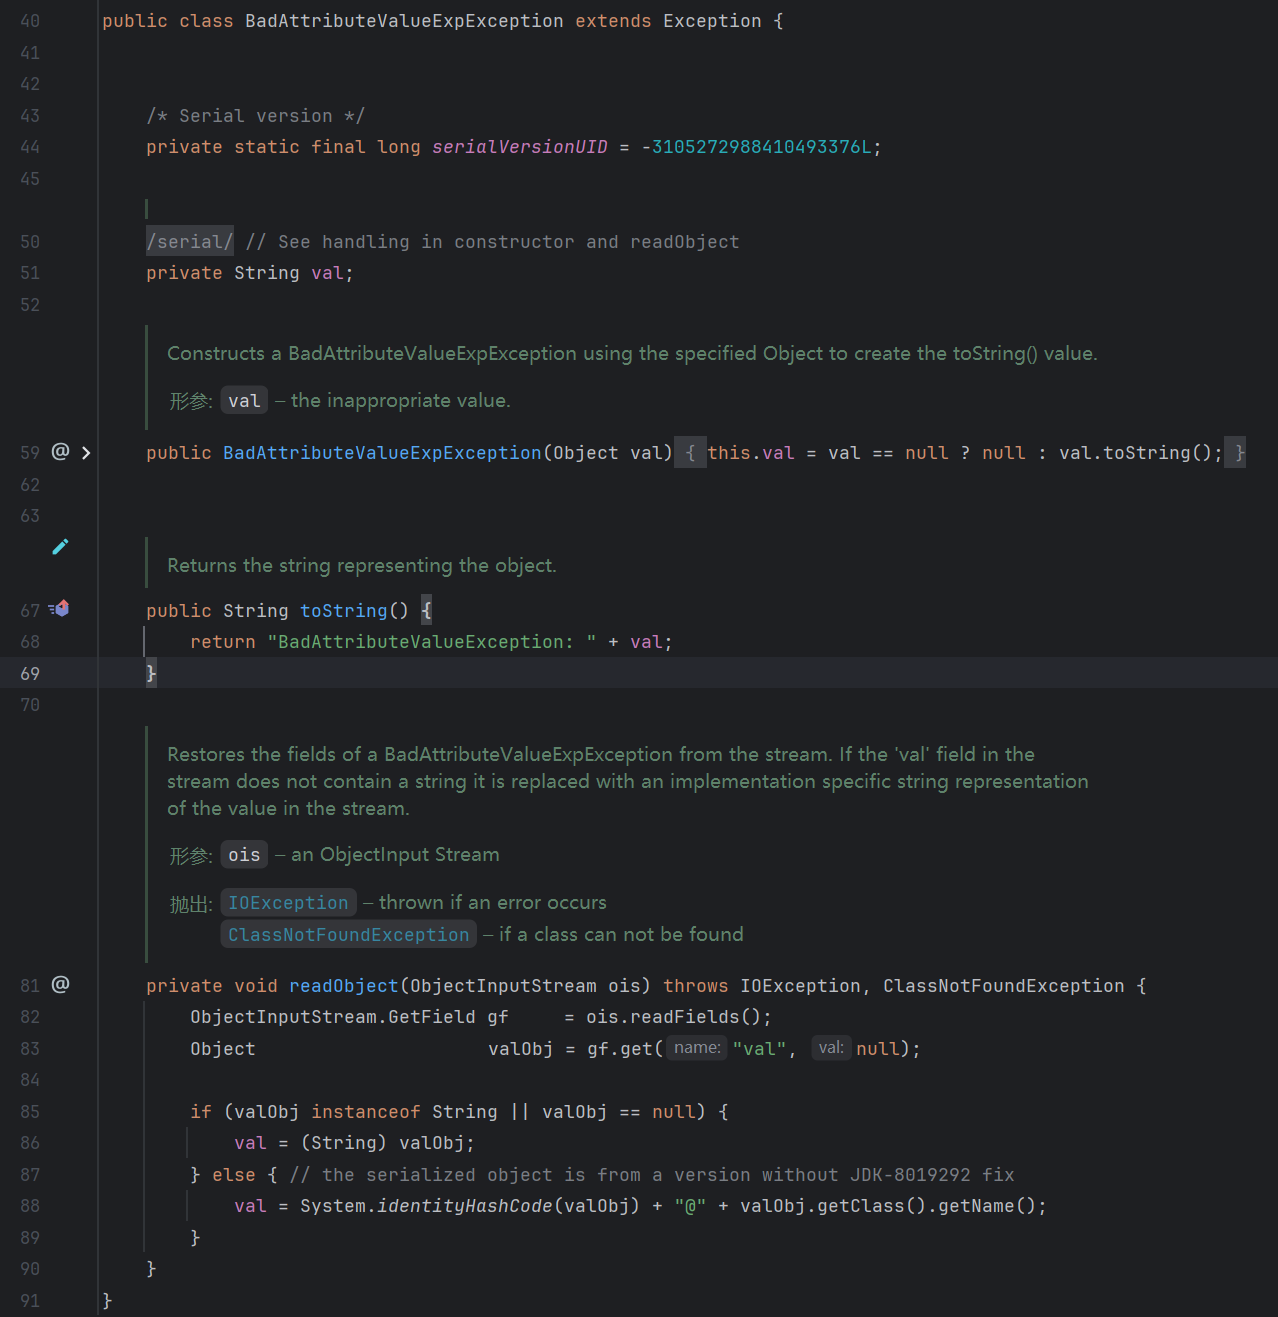Click the 'name:' parameter inlay hint
This screenshot has width=1278, height=1317.
(x=697, y=1048)
